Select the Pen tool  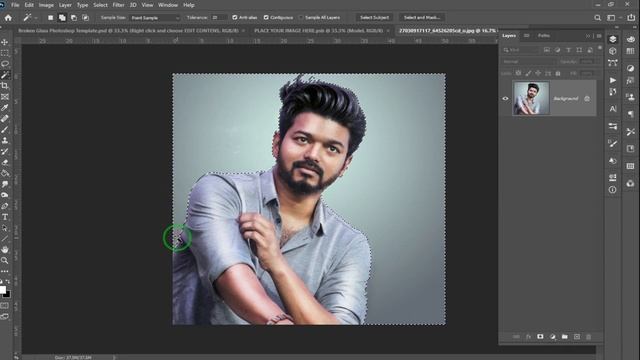tap(5, 206)
